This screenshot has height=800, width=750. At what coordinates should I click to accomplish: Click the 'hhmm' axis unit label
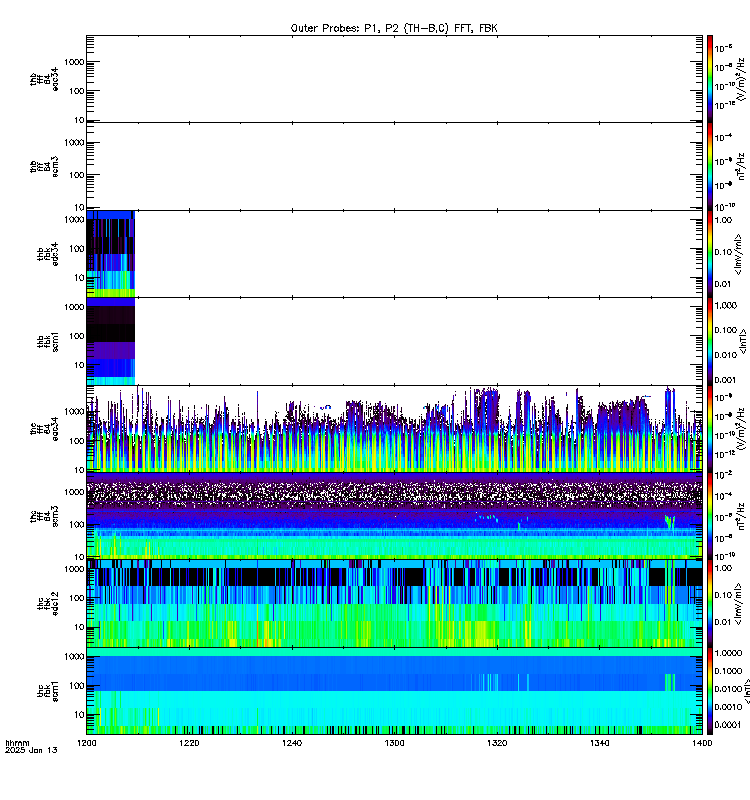[17, 743]
